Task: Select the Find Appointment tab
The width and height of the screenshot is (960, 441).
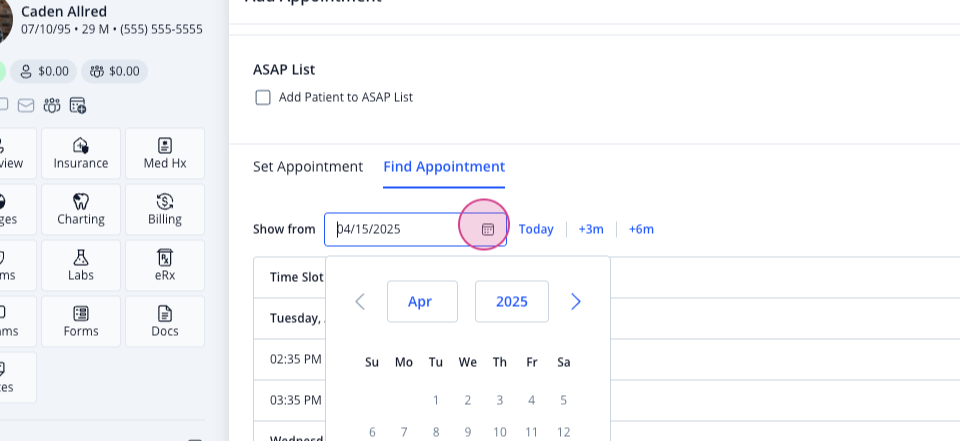Action: 444,167
